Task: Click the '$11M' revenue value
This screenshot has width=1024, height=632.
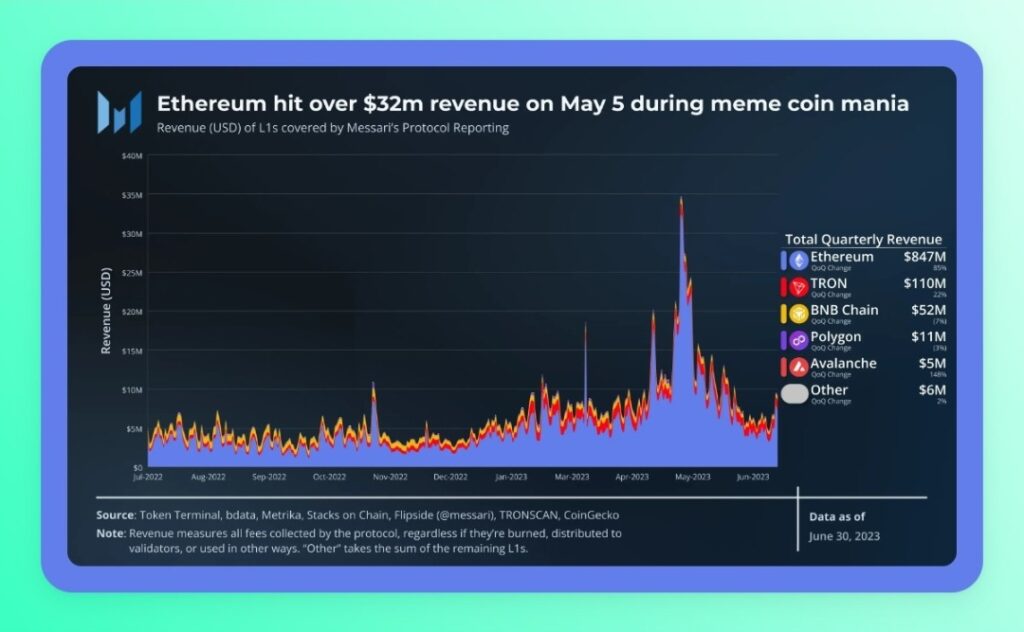Action: click(929, 337)
